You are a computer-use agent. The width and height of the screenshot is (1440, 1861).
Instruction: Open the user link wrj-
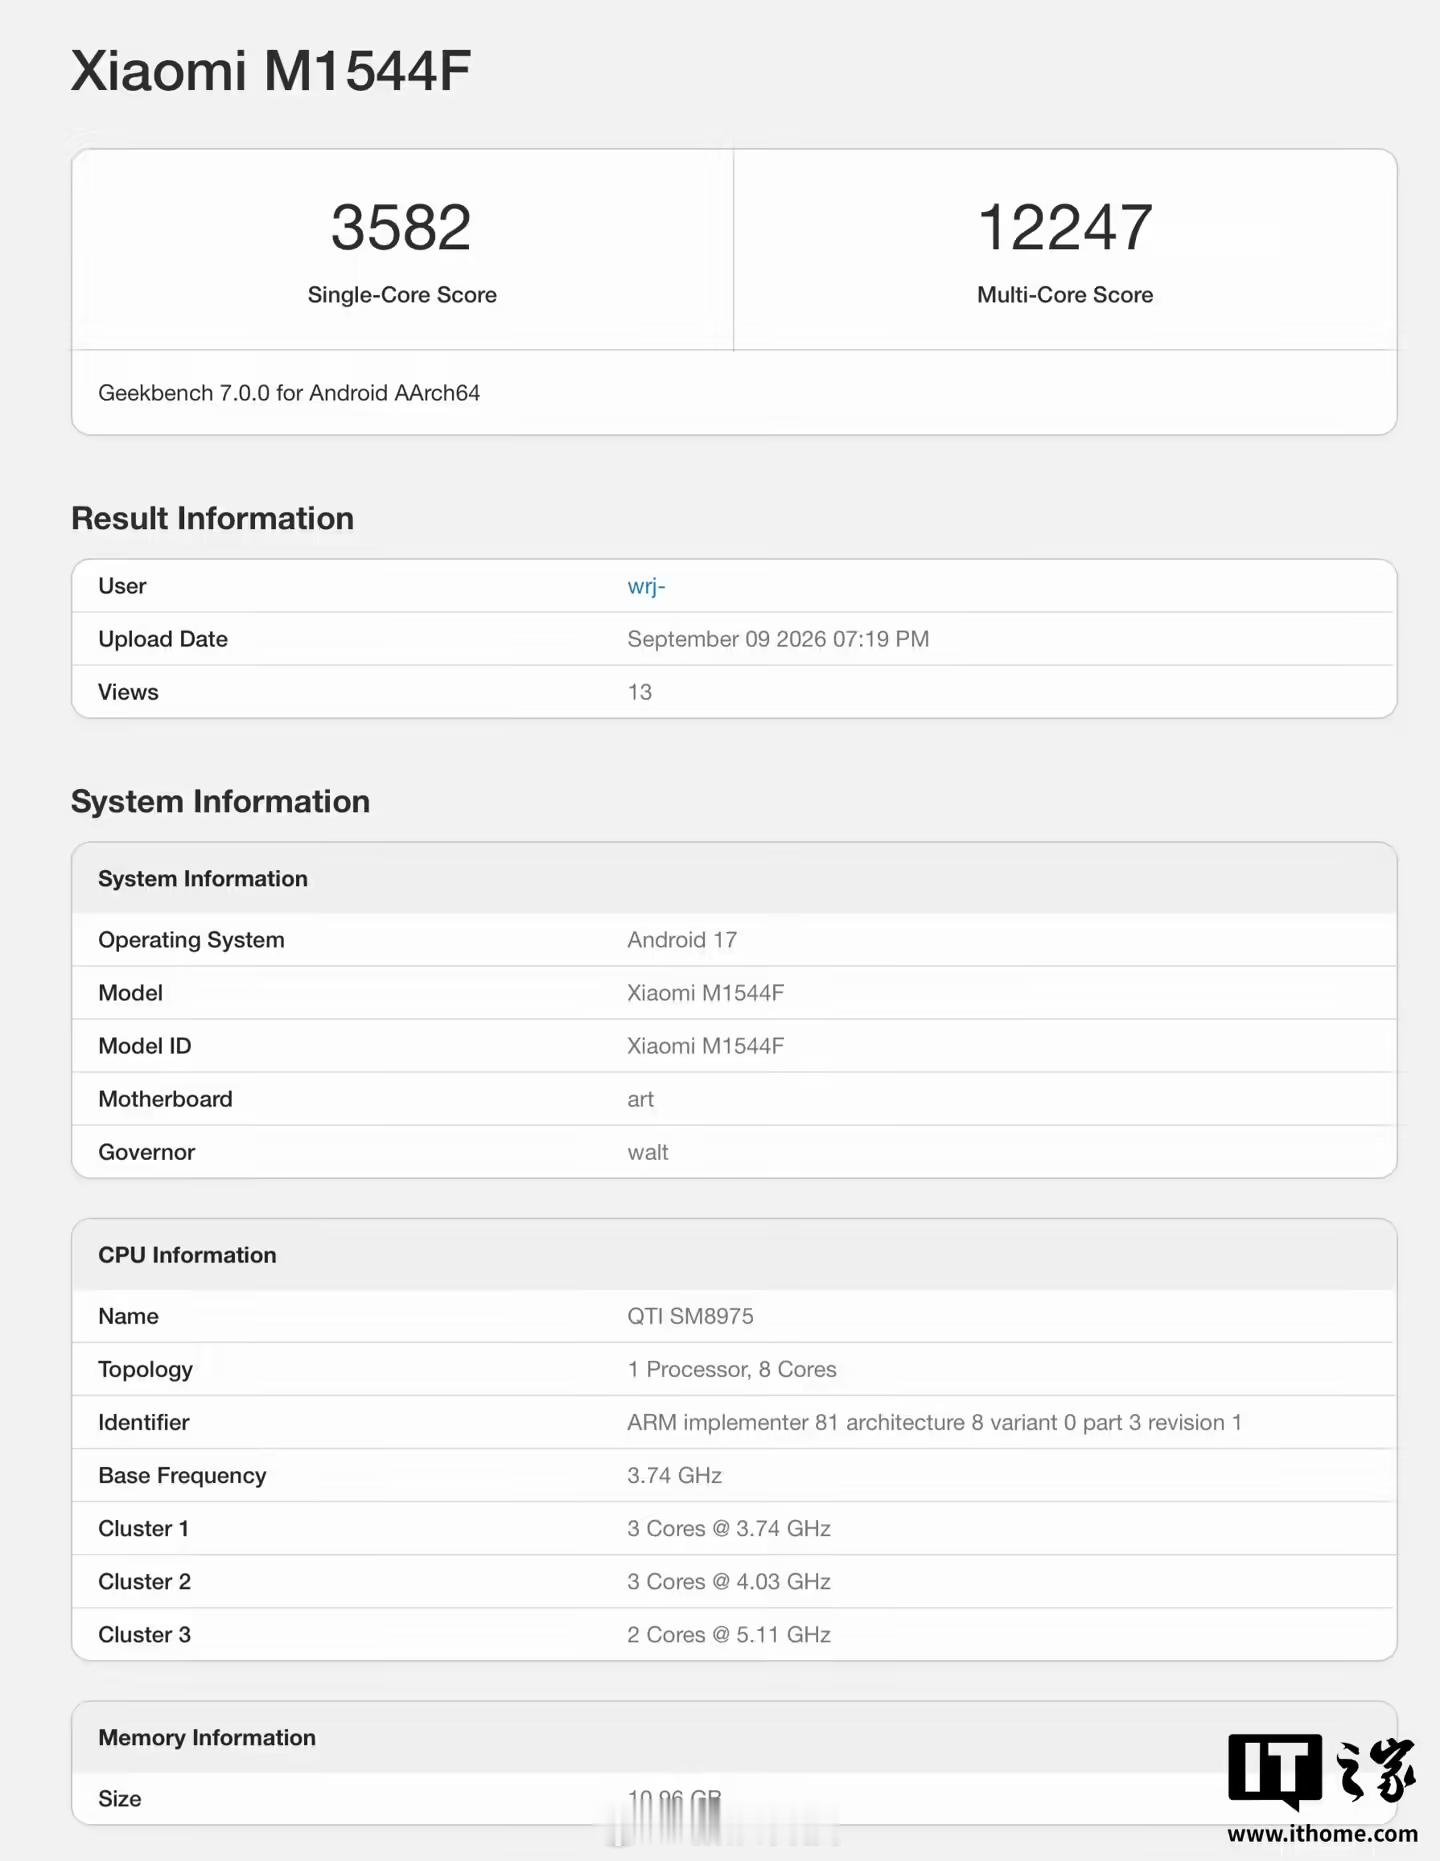pos(646,586)
